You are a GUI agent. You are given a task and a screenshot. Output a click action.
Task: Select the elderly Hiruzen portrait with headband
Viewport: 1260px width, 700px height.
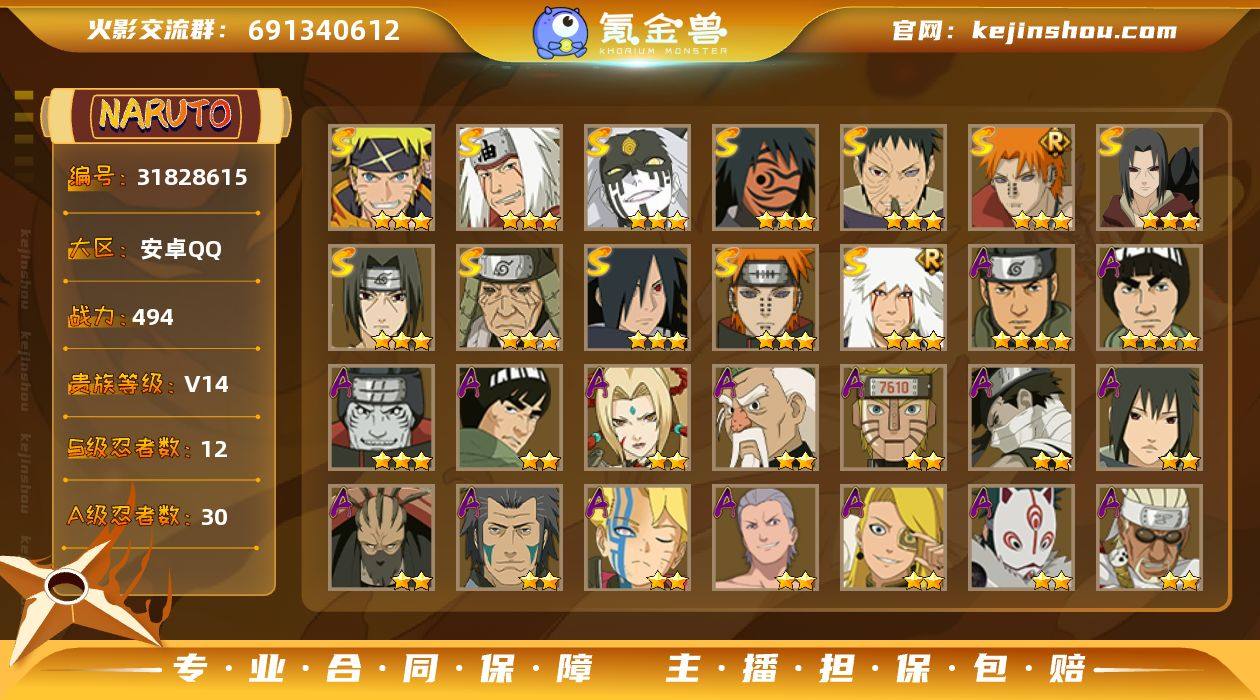pos(510,298)
